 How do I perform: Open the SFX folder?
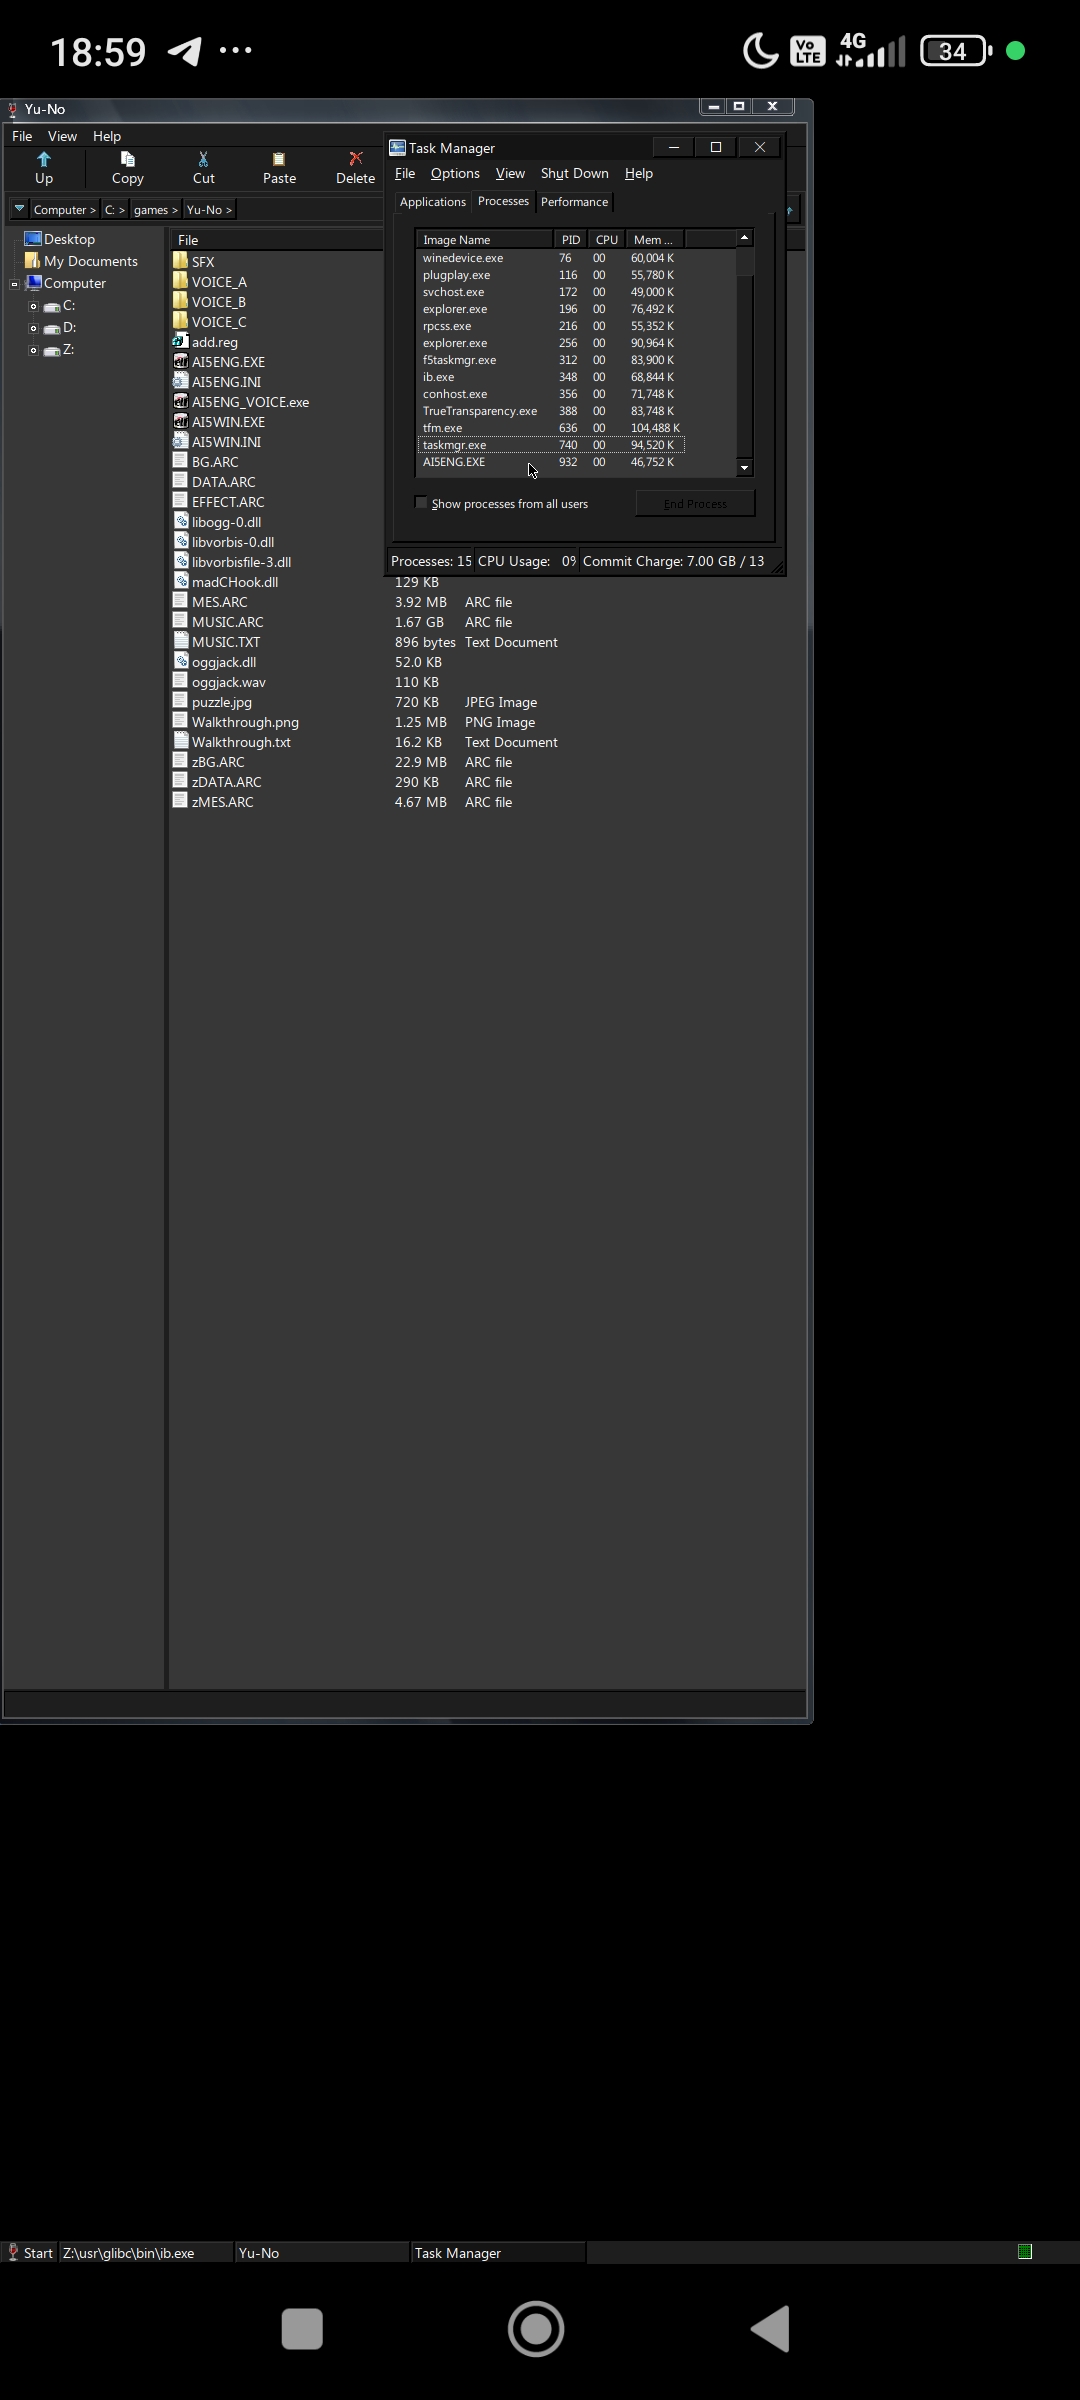(x=203, y=262)
